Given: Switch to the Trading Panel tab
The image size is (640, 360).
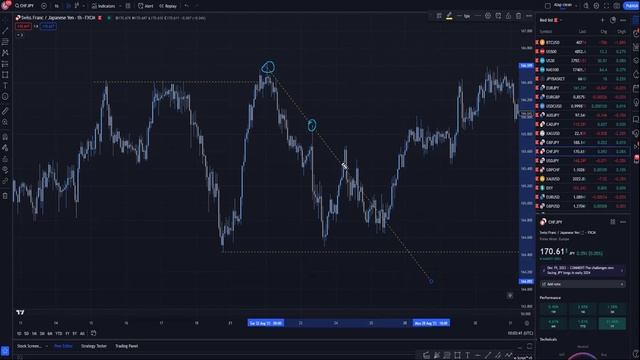Looking at the screenshot, I should 127,346.
